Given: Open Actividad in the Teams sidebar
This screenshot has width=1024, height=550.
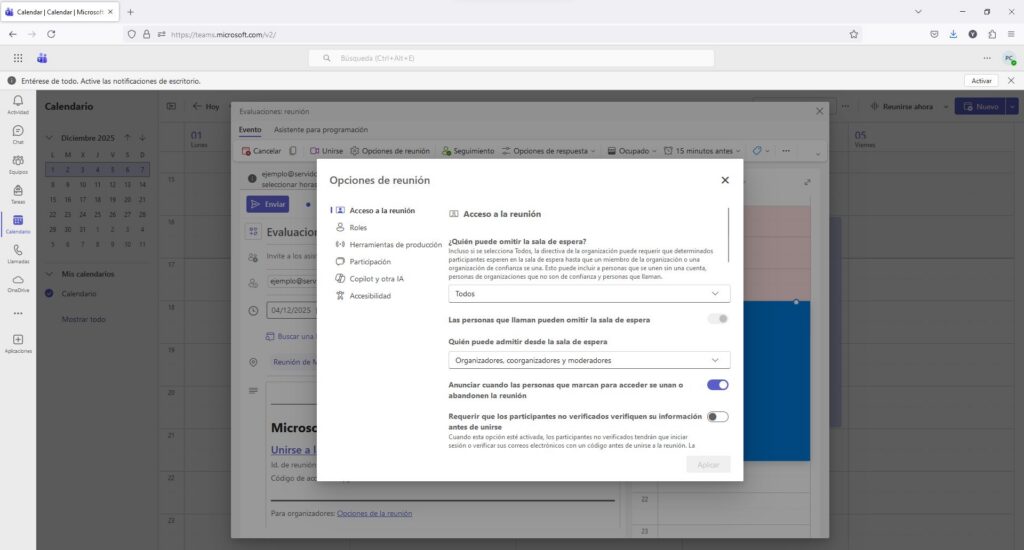Looking at the screenshot, I should [x=18, y=105].
